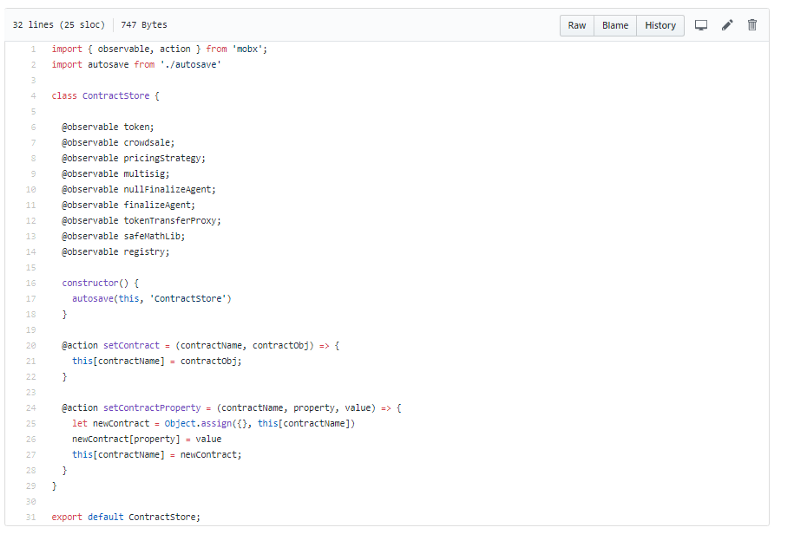Edit this file with the pencil icon
Image resolution: width=800 pixels, height=540 pixels.
point(727,25)
